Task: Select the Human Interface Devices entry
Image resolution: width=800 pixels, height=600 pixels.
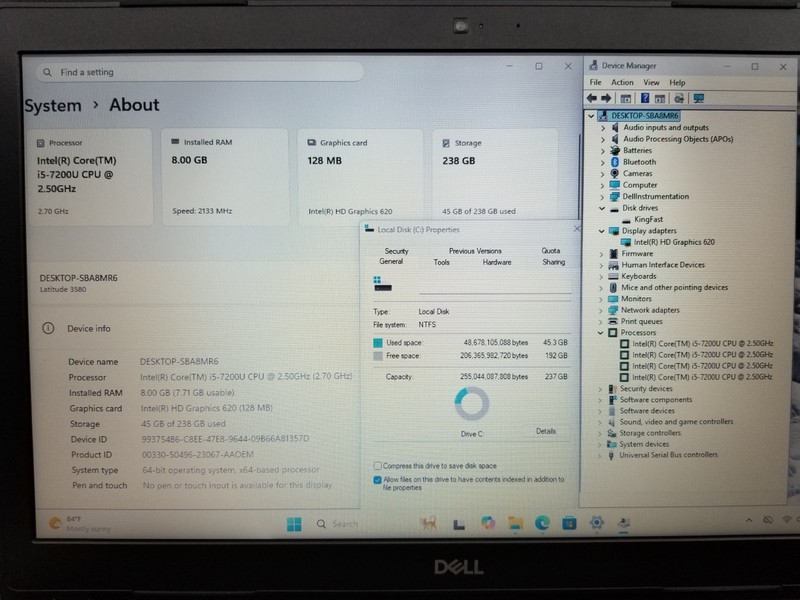Action: tap(663, 265)
